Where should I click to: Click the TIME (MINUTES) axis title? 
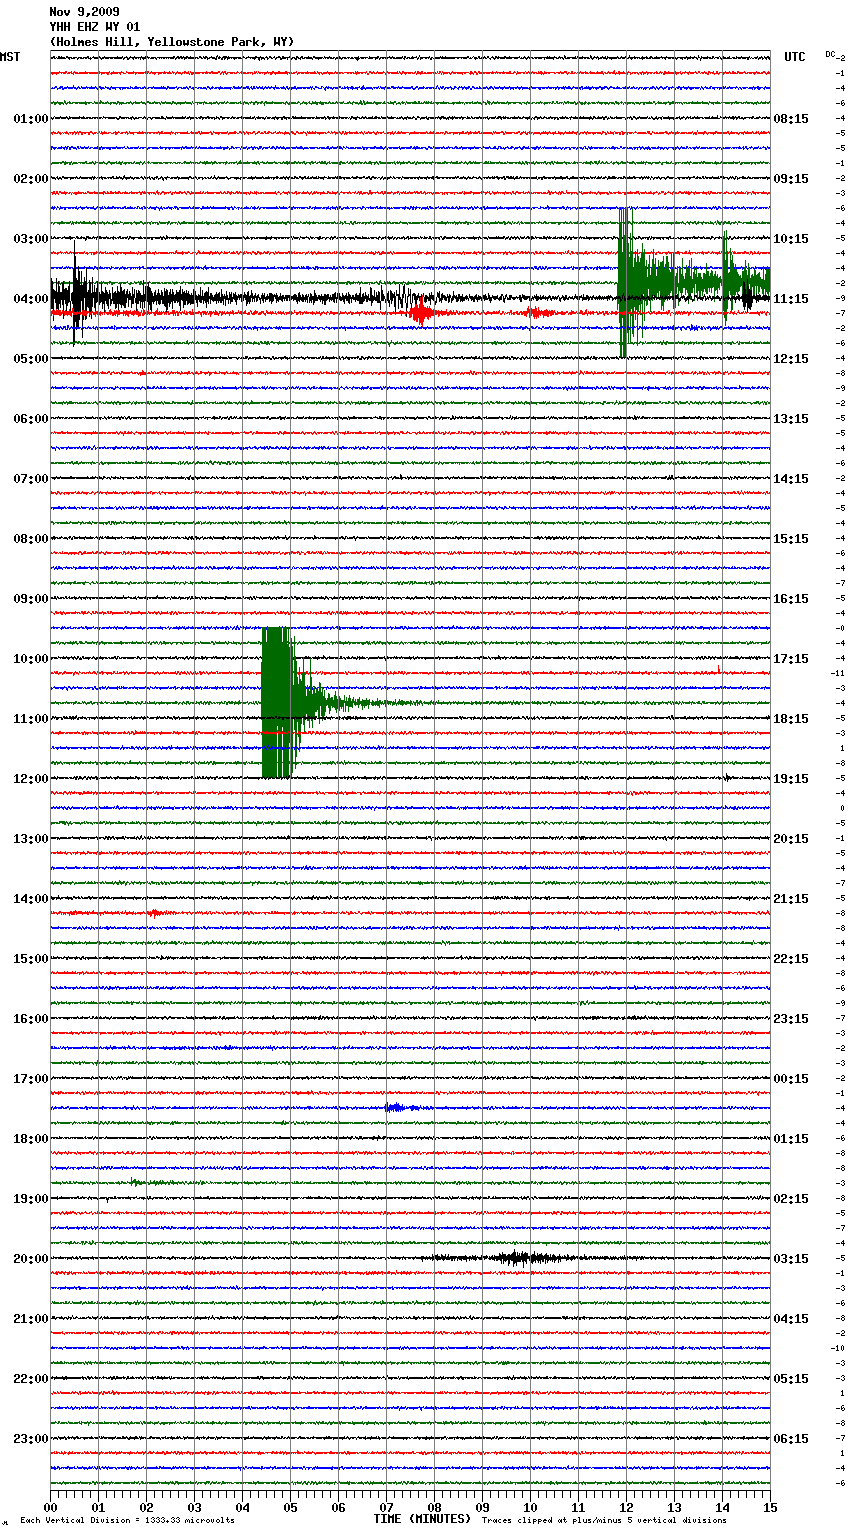[x=422, y=1519]
